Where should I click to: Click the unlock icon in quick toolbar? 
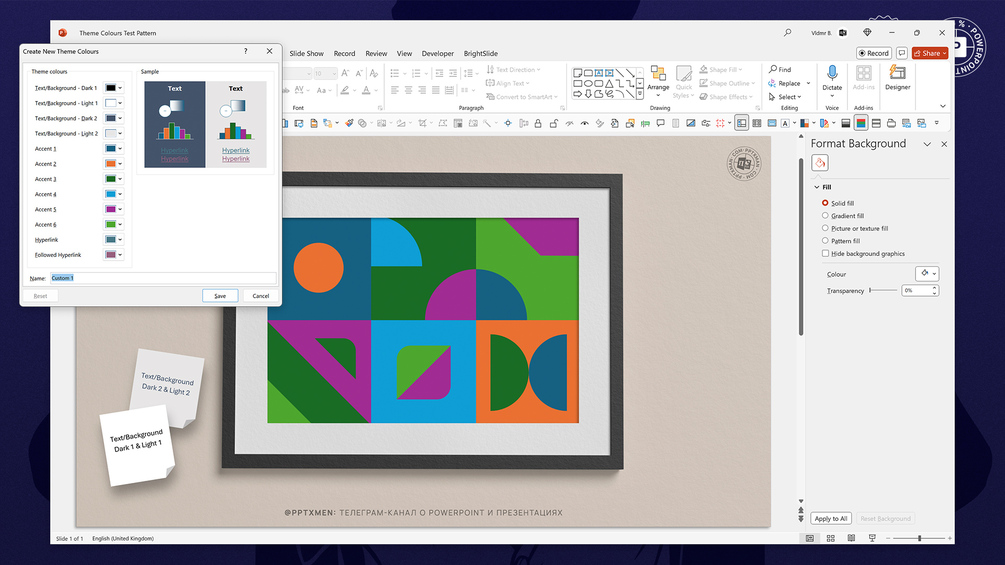click(553, 123)
